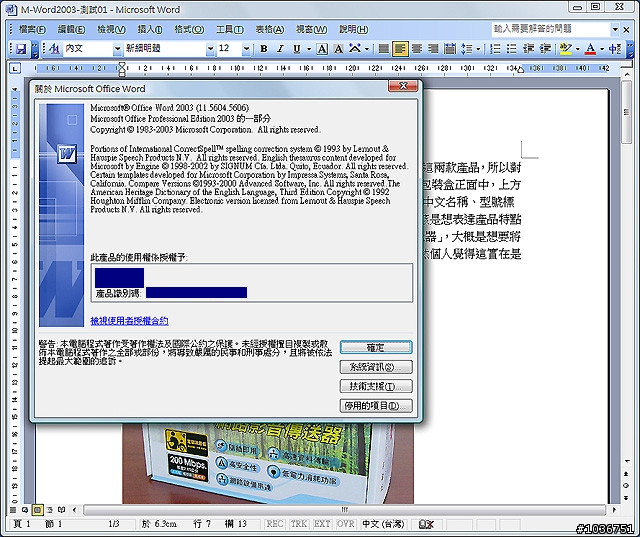640x537 pixels.
Task: Click the 技術支援(T)... button
Action: (376, 386)
